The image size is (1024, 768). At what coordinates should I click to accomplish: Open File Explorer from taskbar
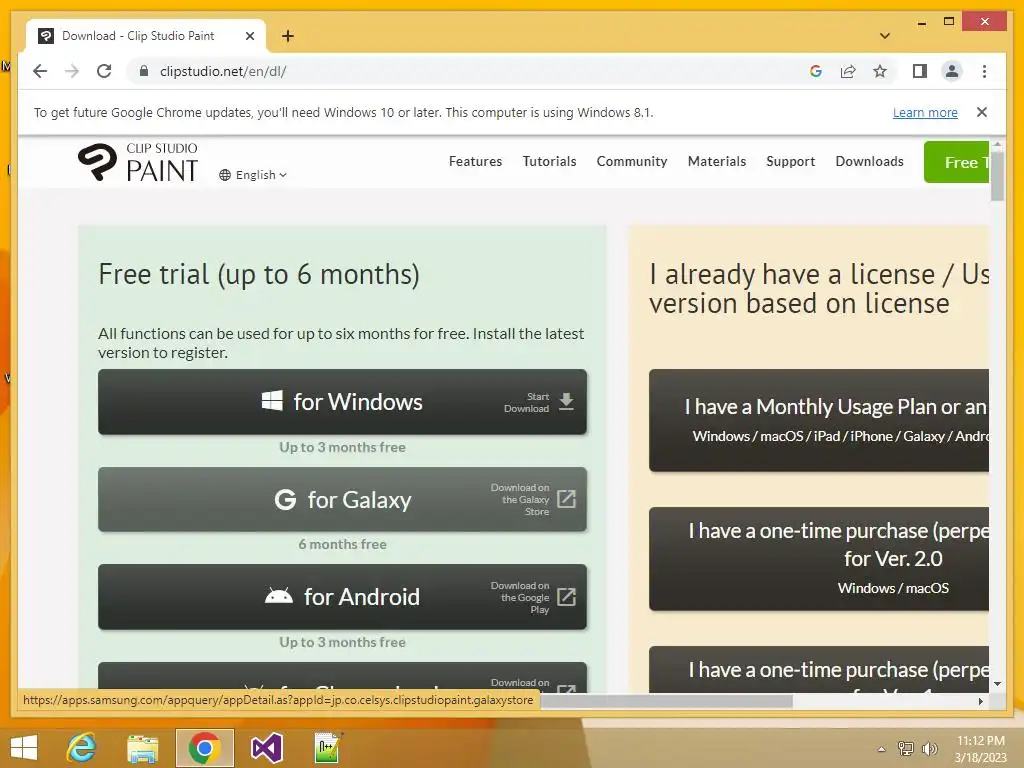point(142,748)
